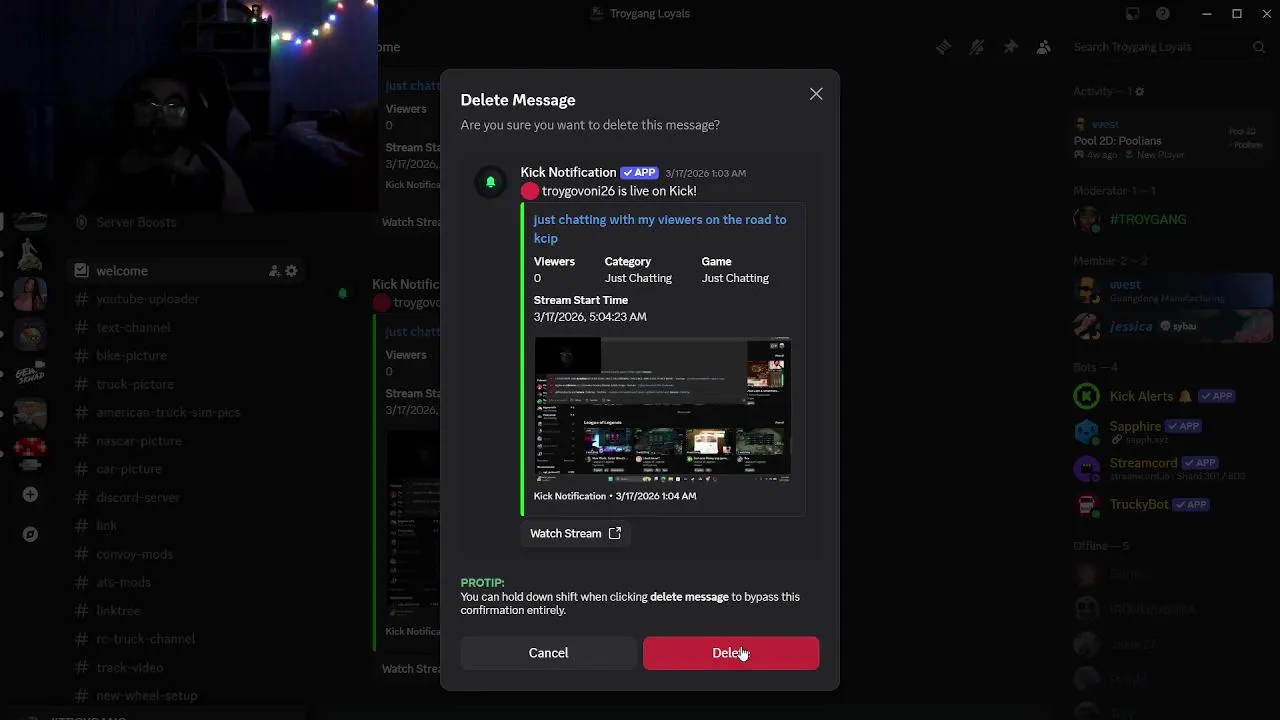Viewport: 1280px width, 720px height.
Task: Open edit channel gear on welcome
Action: click(x=291, y=271)
